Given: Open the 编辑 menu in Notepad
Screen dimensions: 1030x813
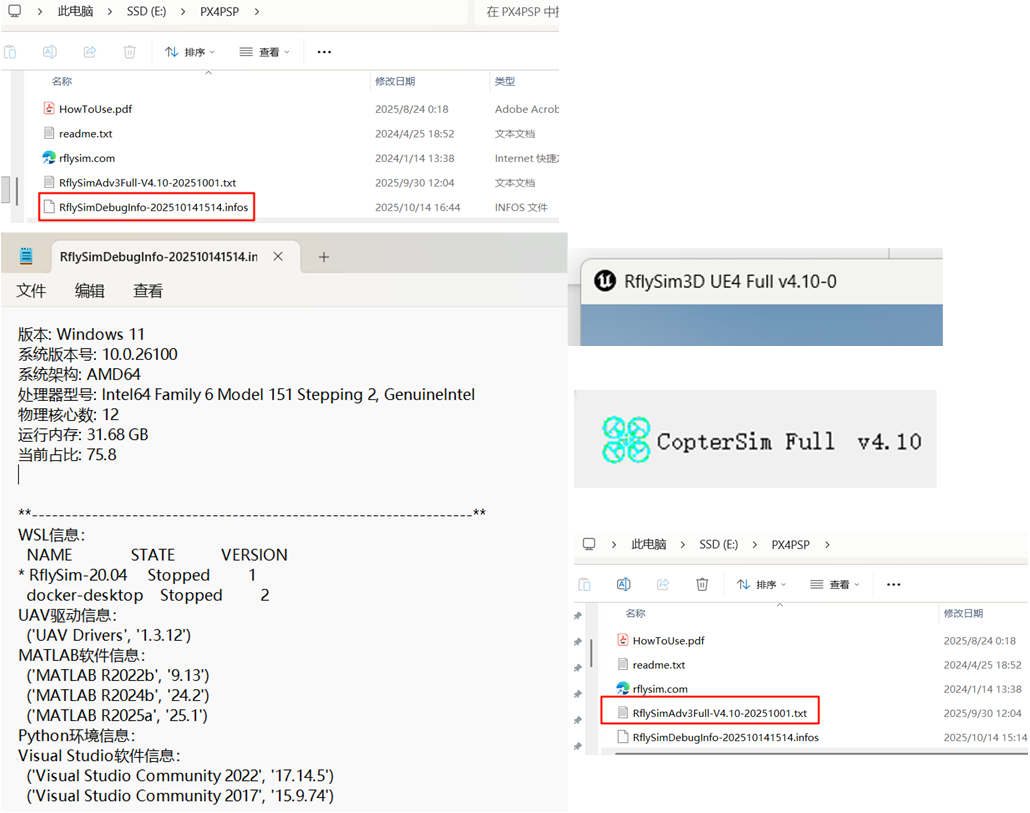Looking at the screenshot, I should click(90, 290).
